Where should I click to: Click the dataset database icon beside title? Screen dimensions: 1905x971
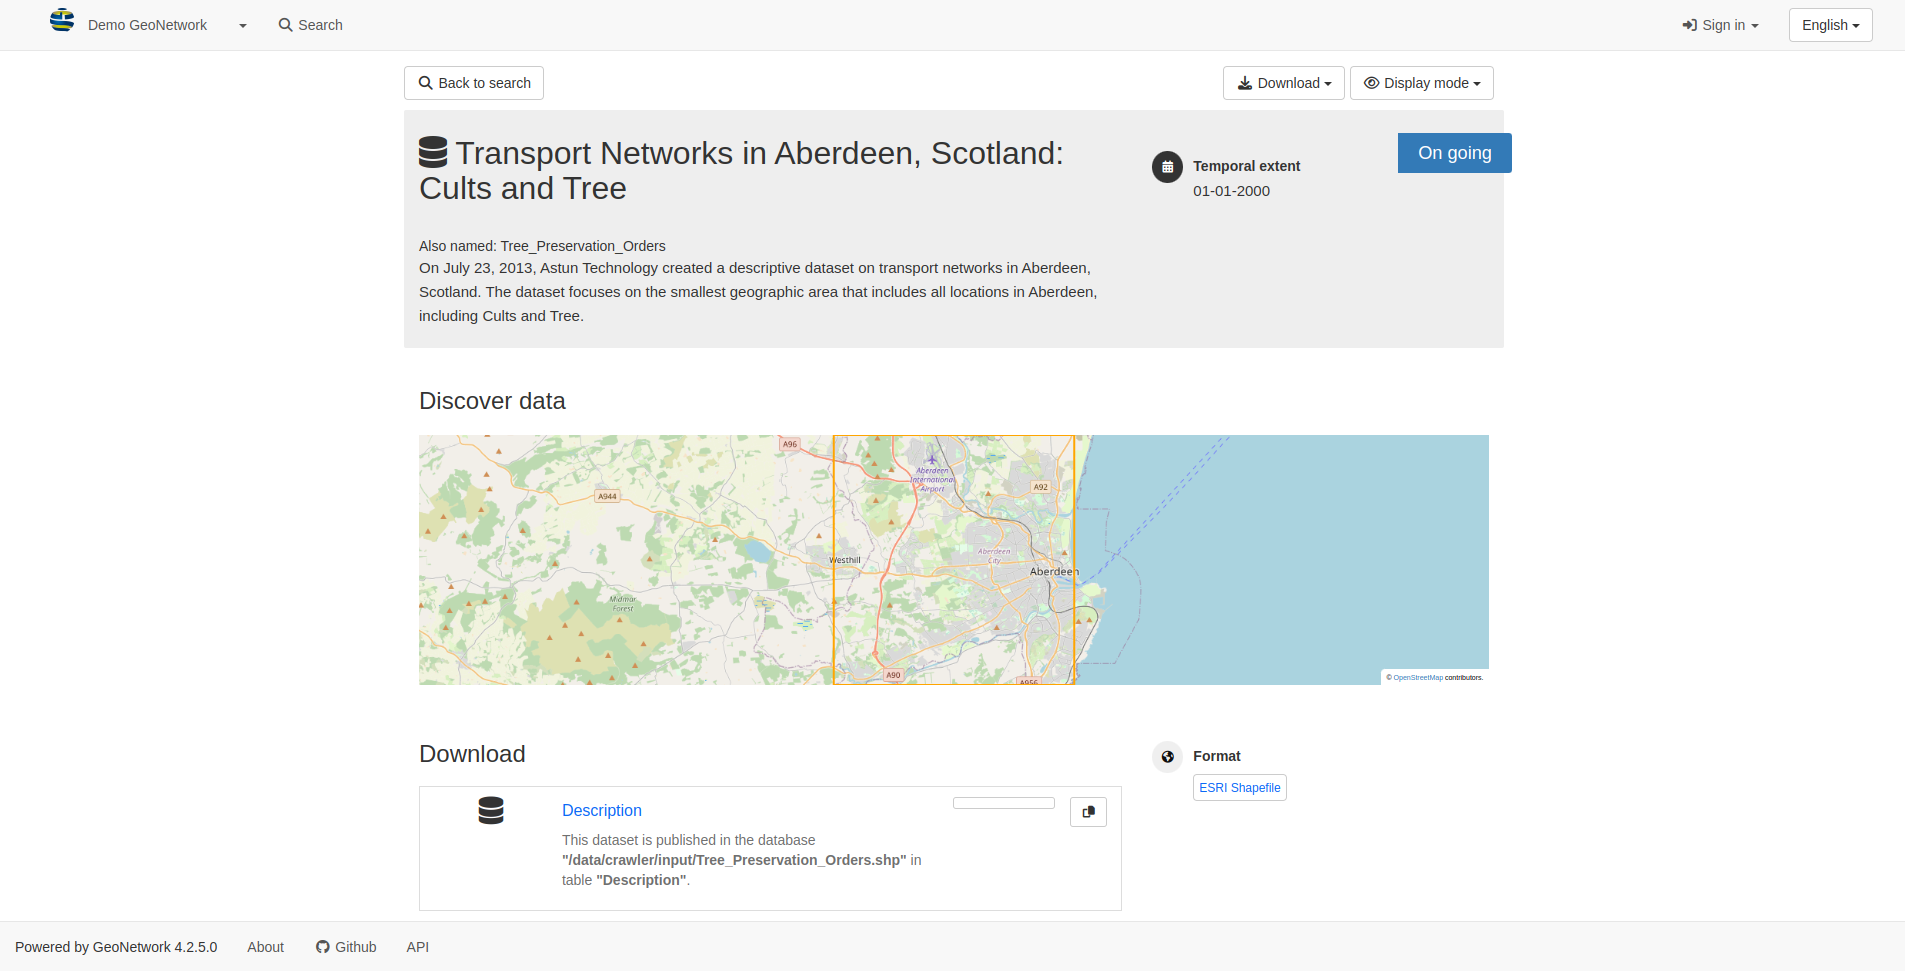433,152
